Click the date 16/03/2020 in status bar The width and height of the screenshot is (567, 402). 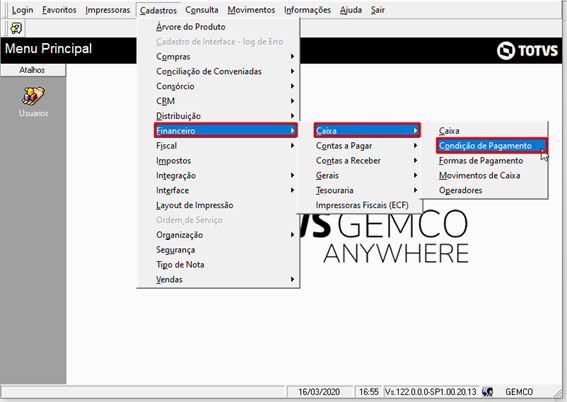(319, 392)
